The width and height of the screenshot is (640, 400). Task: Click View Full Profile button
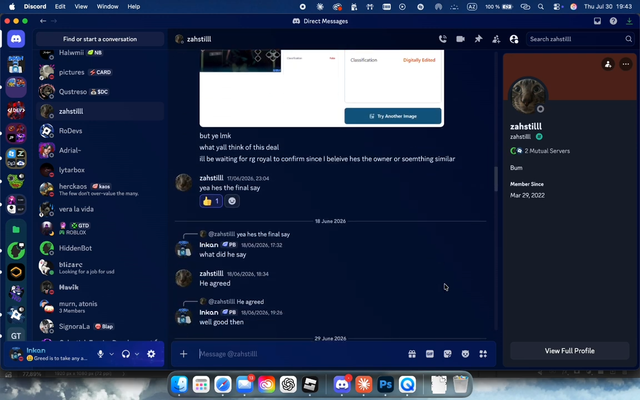point(569,351)
